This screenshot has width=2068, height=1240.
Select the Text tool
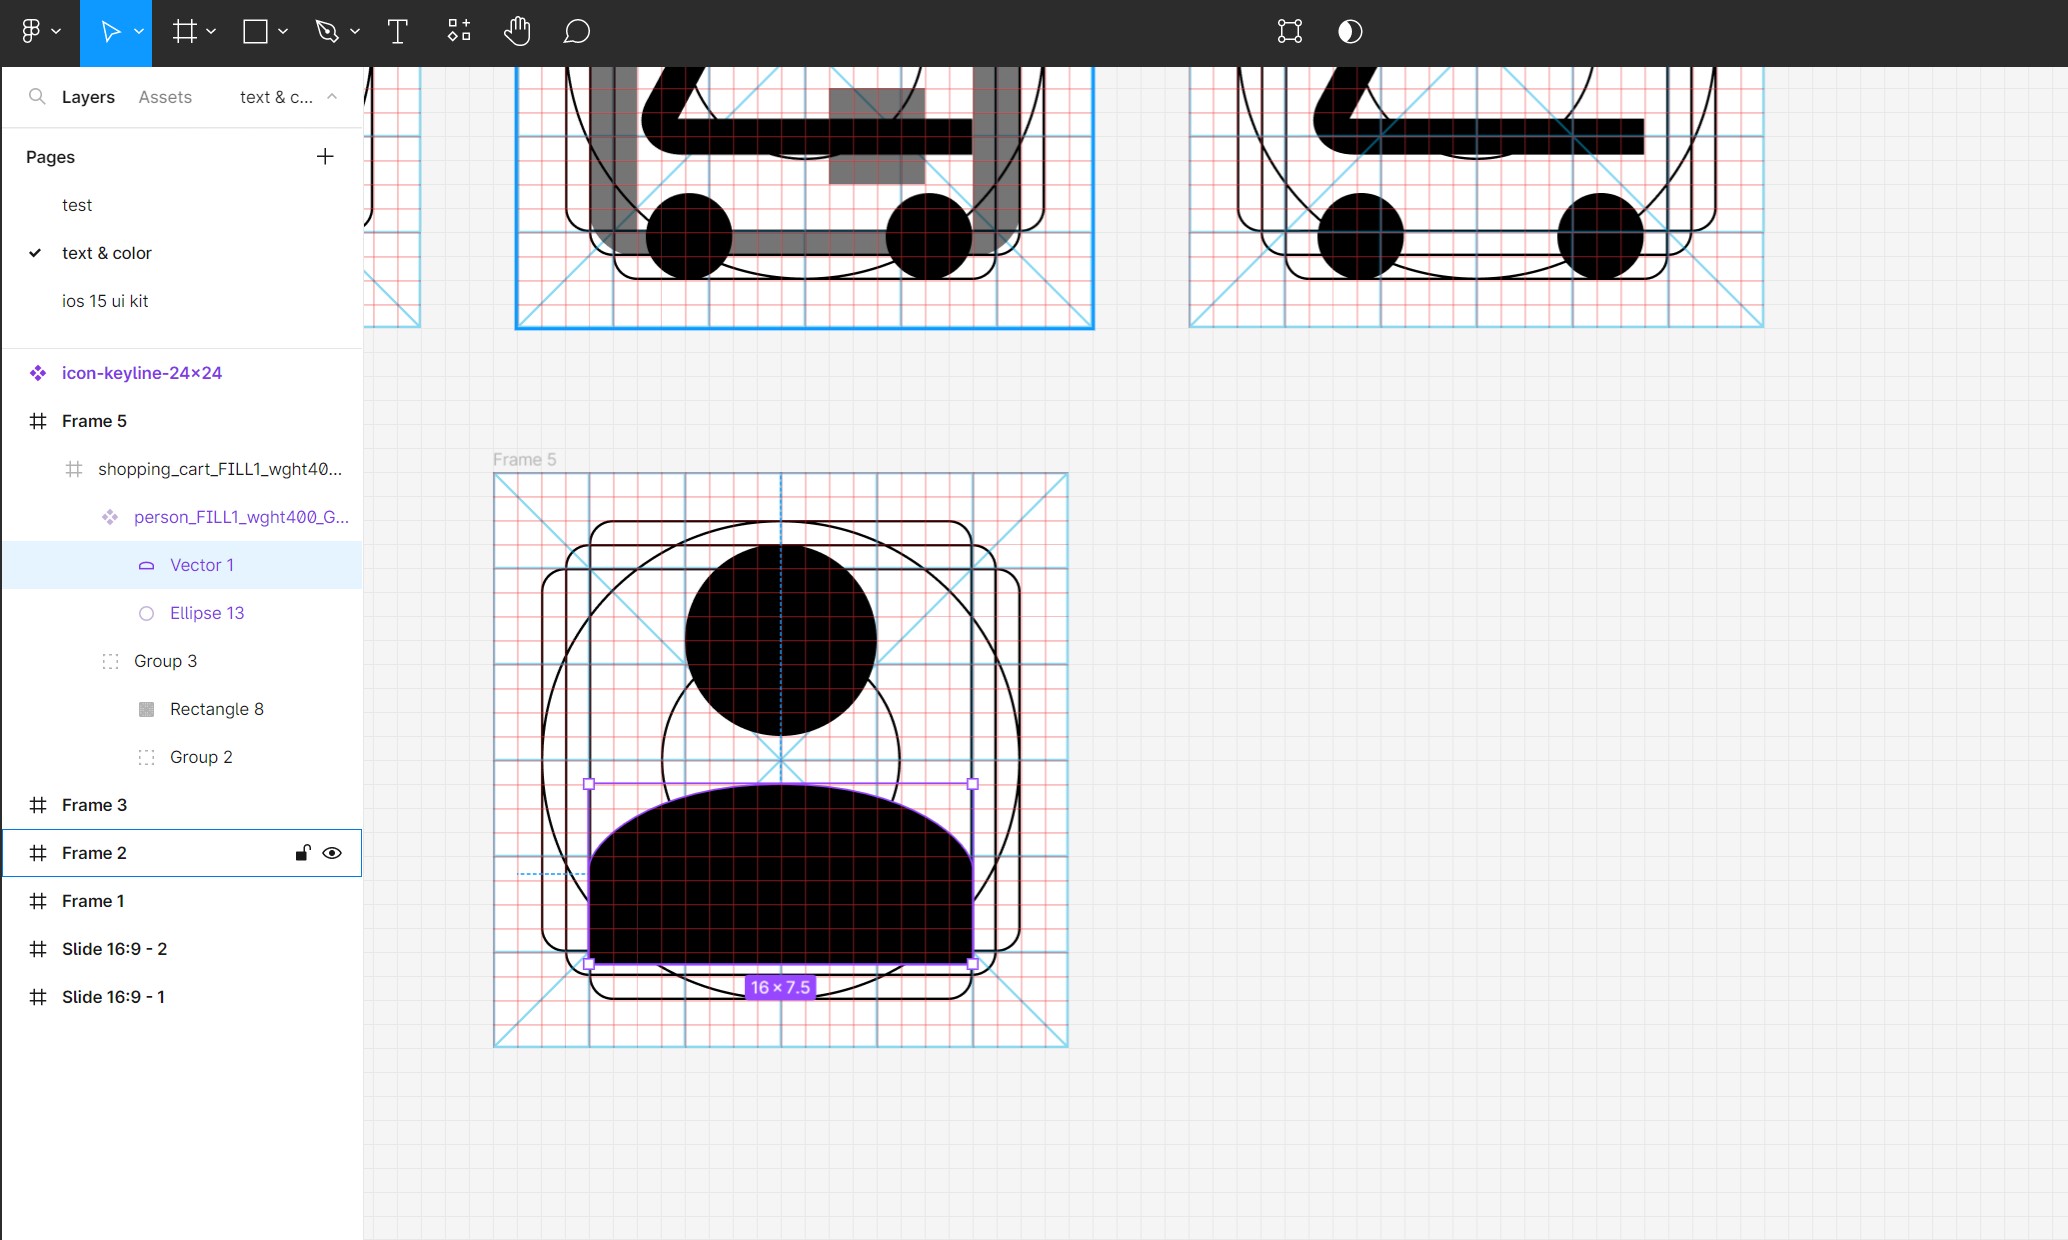397,32
